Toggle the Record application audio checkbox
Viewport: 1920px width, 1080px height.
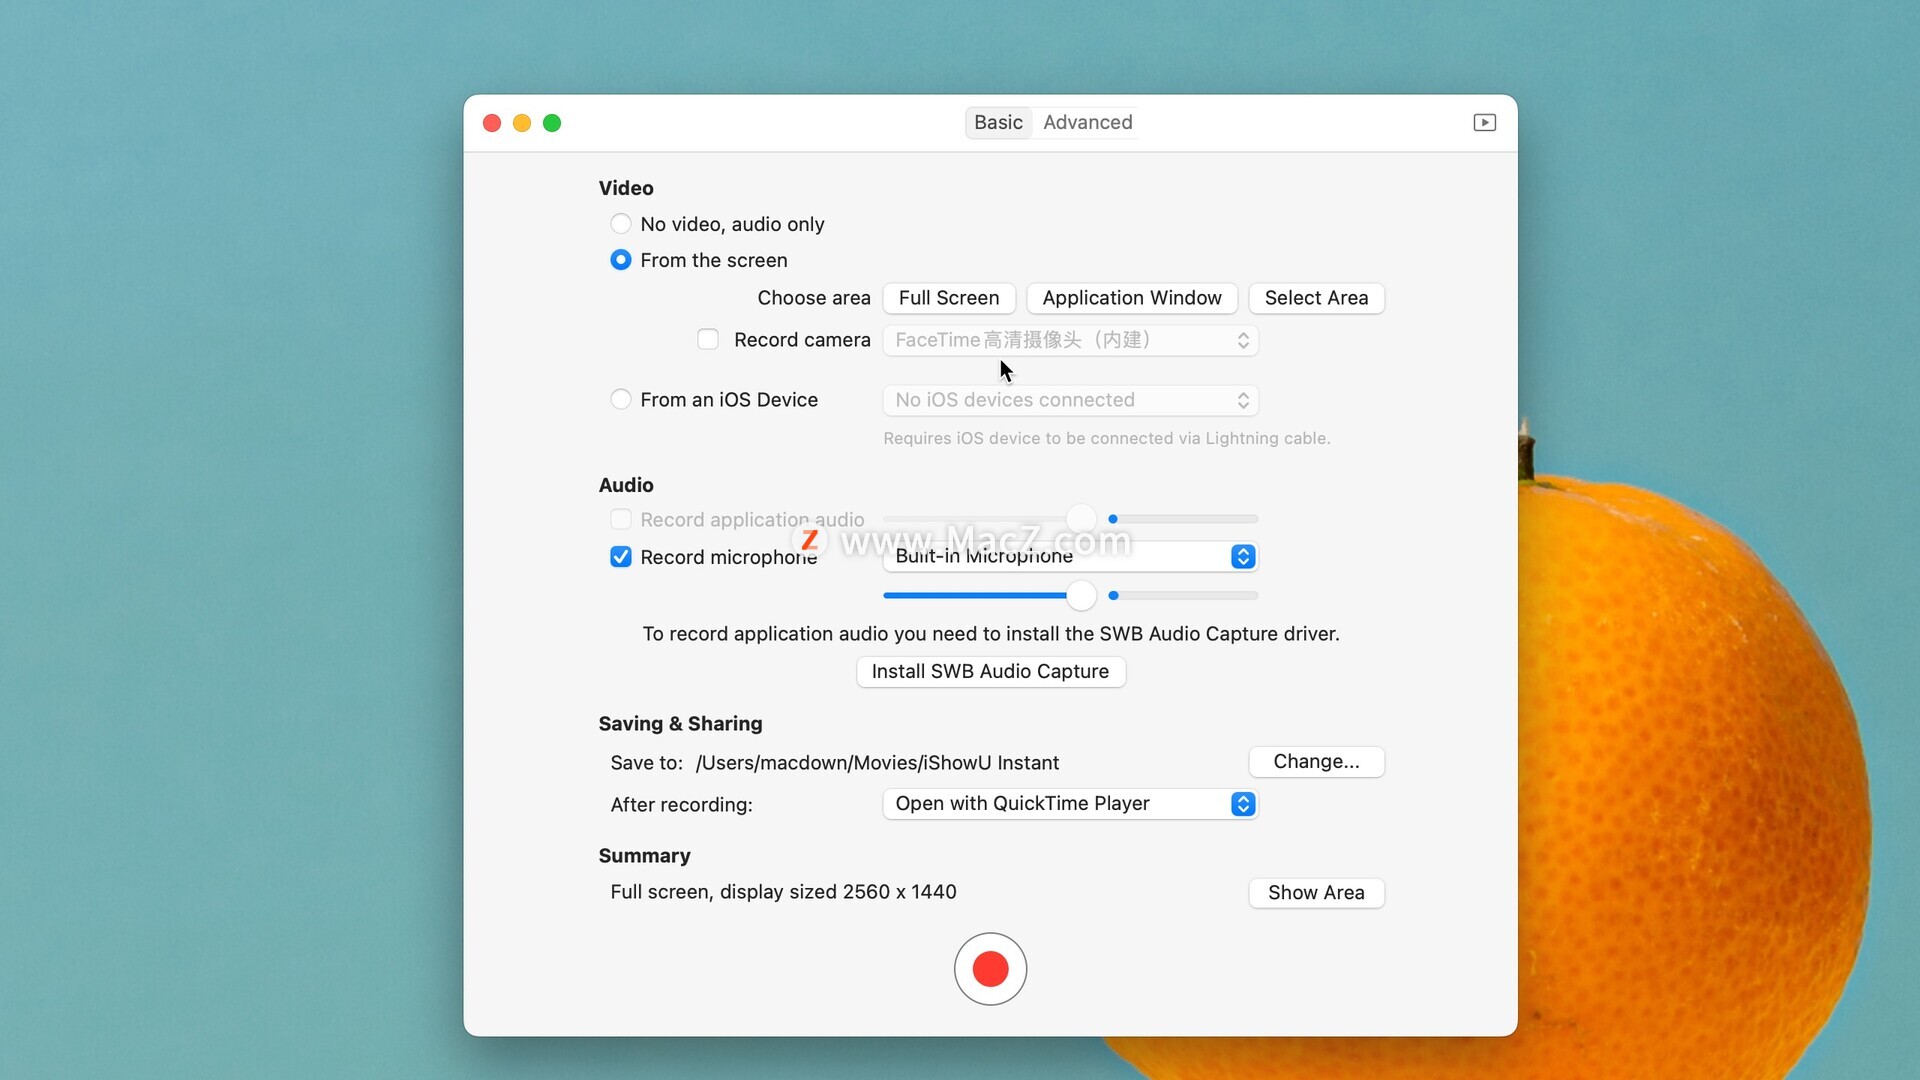(621, 519)
